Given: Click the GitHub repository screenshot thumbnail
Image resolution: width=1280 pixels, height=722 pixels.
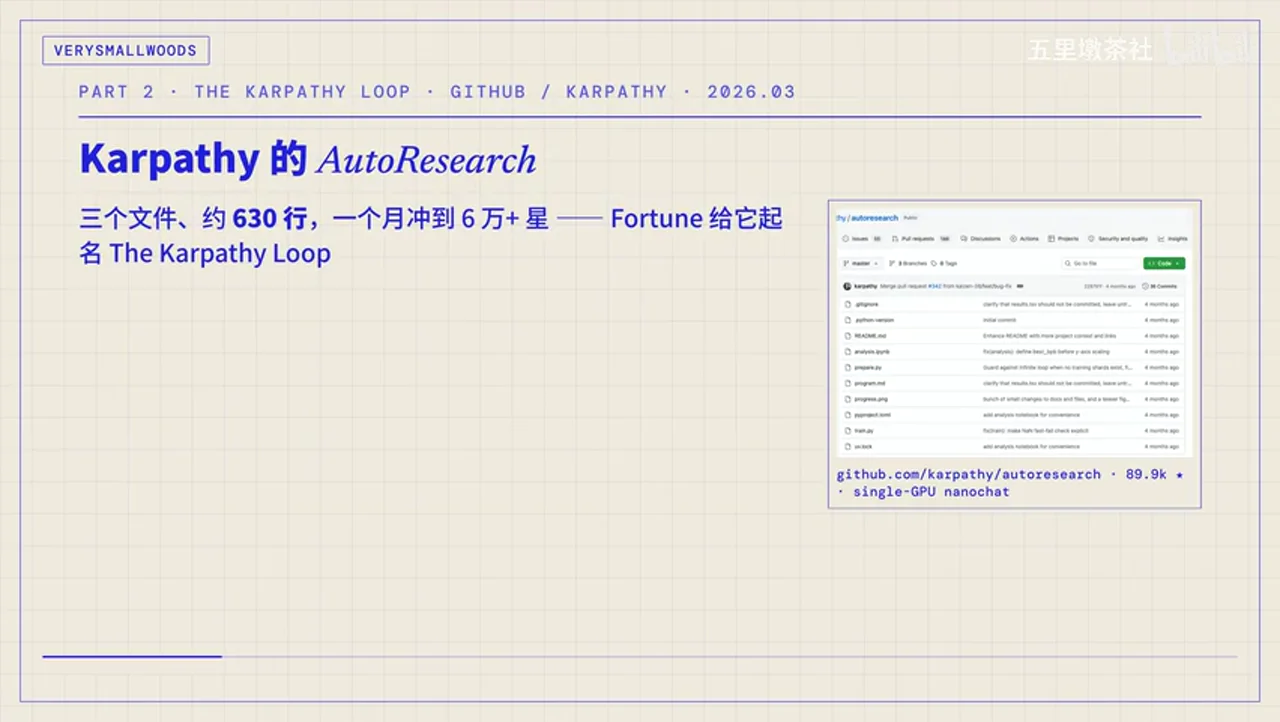Looking at the screenshot, I should click(x=1014, y=331).
